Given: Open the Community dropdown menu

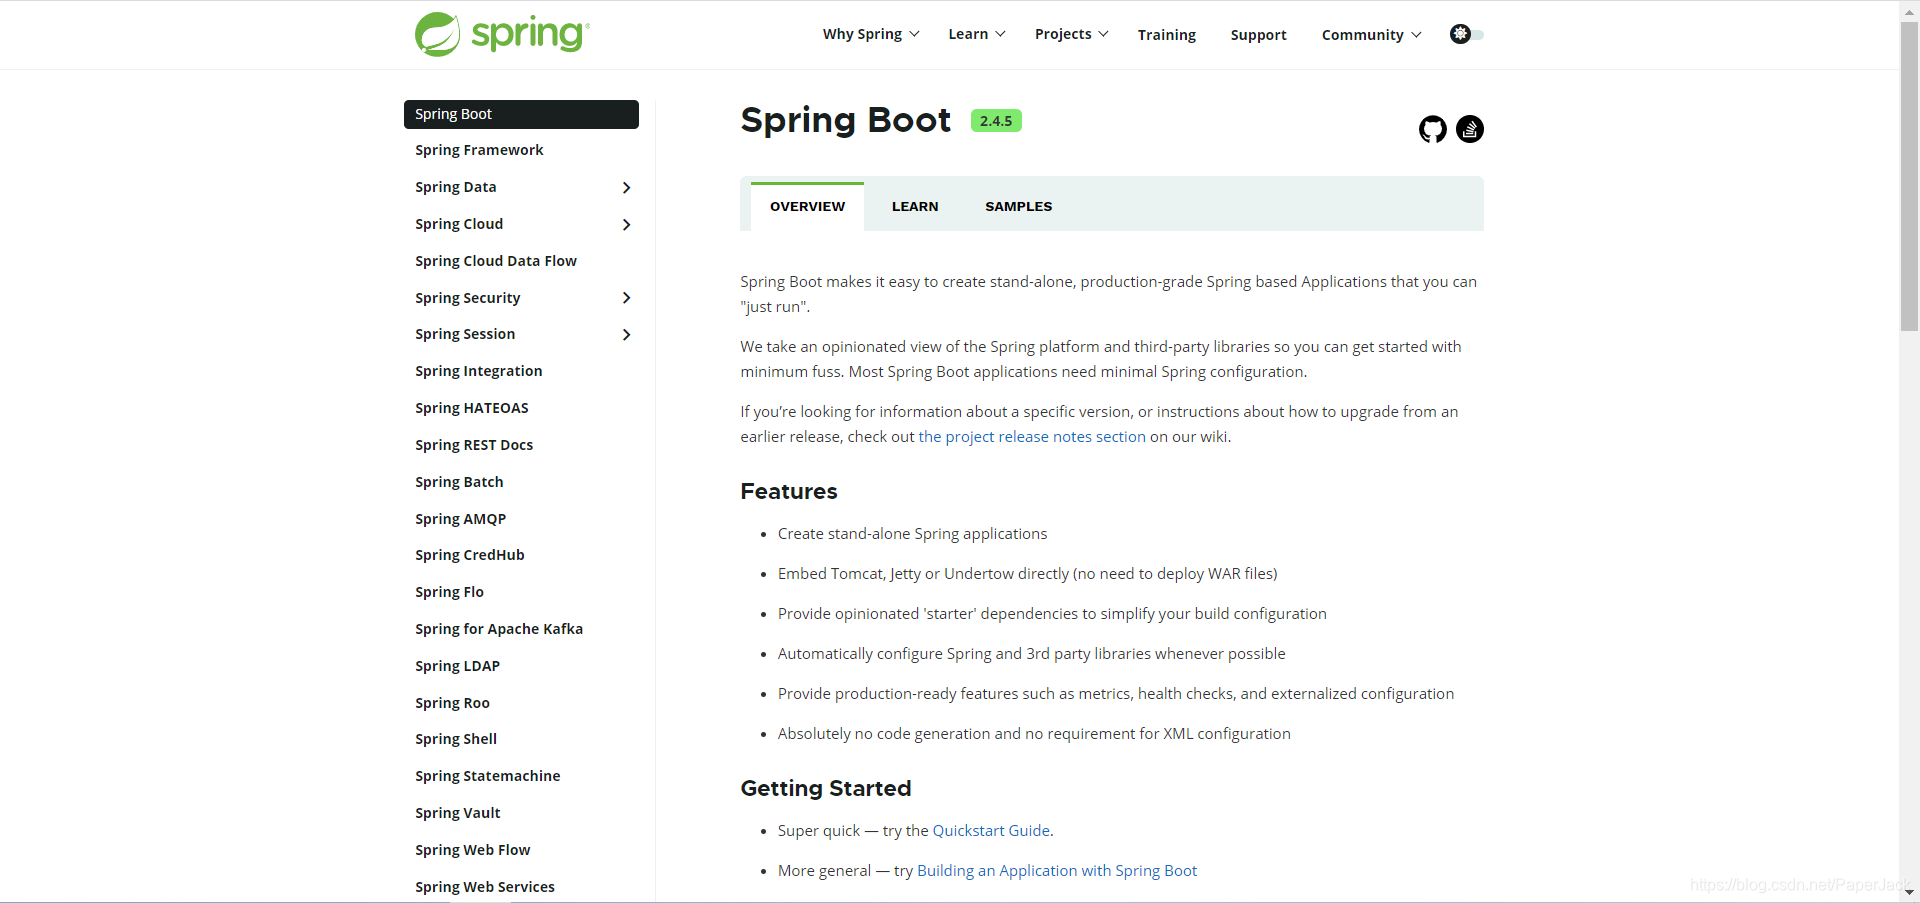Looking at the screenshot, I should (1371, 35).
